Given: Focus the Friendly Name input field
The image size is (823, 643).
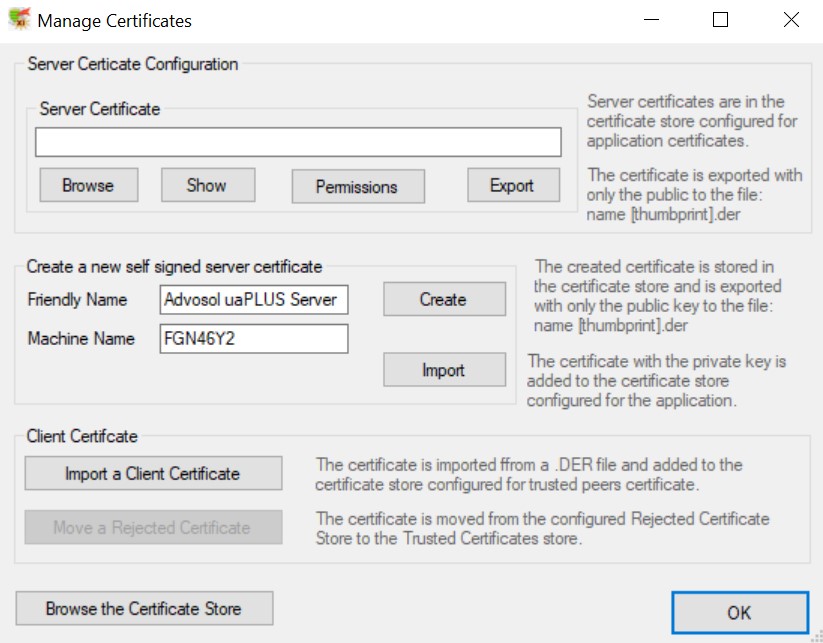Looking at the screenshot, I should 253,299.
